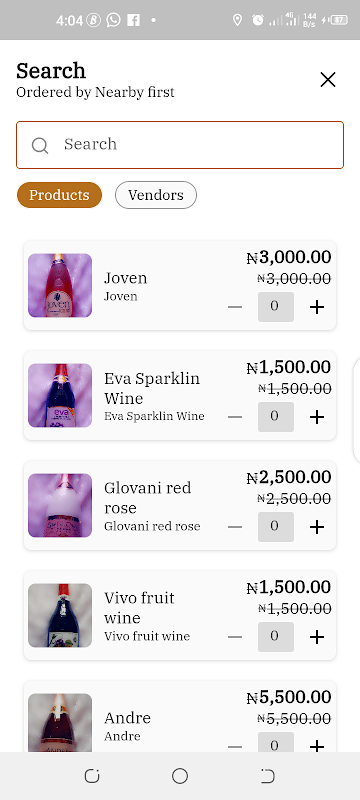Add one Eva Sparklin Wine with plus
360x800 pixels.
[317, 417]
